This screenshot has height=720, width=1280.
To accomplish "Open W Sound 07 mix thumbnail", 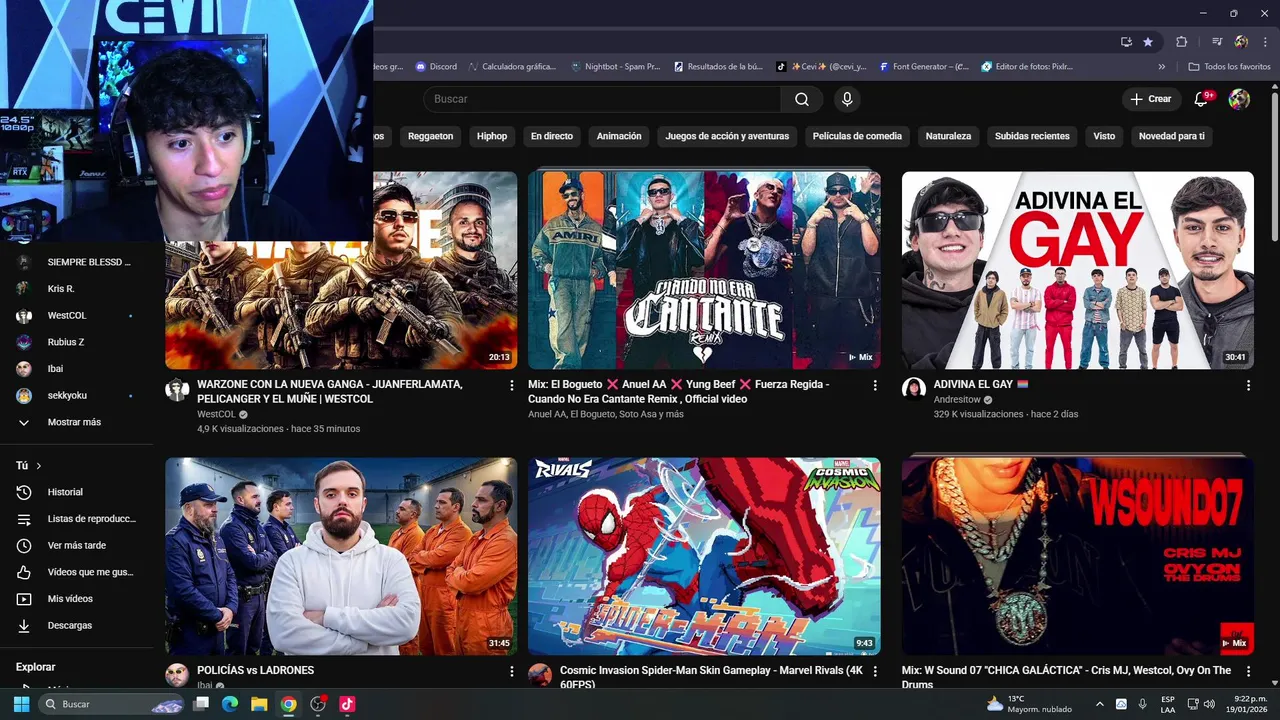I will pos(1077,556).
